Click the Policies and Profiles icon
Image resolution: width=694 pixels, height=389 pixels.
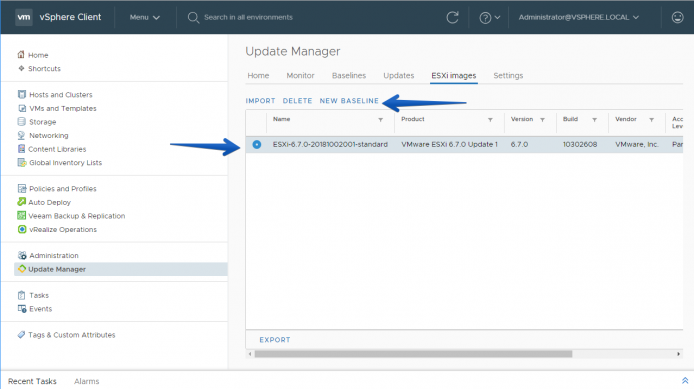click(x=22, y=188)
